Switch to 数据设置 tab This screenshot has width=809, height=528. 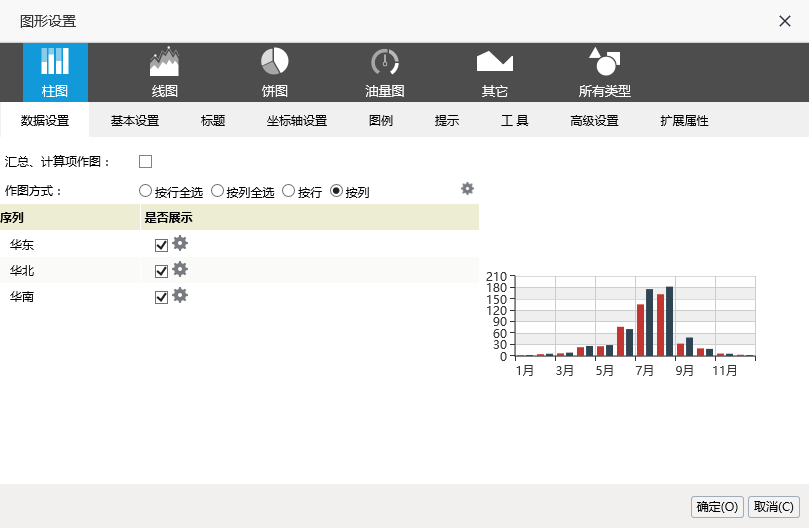click(x=45, y=120)
